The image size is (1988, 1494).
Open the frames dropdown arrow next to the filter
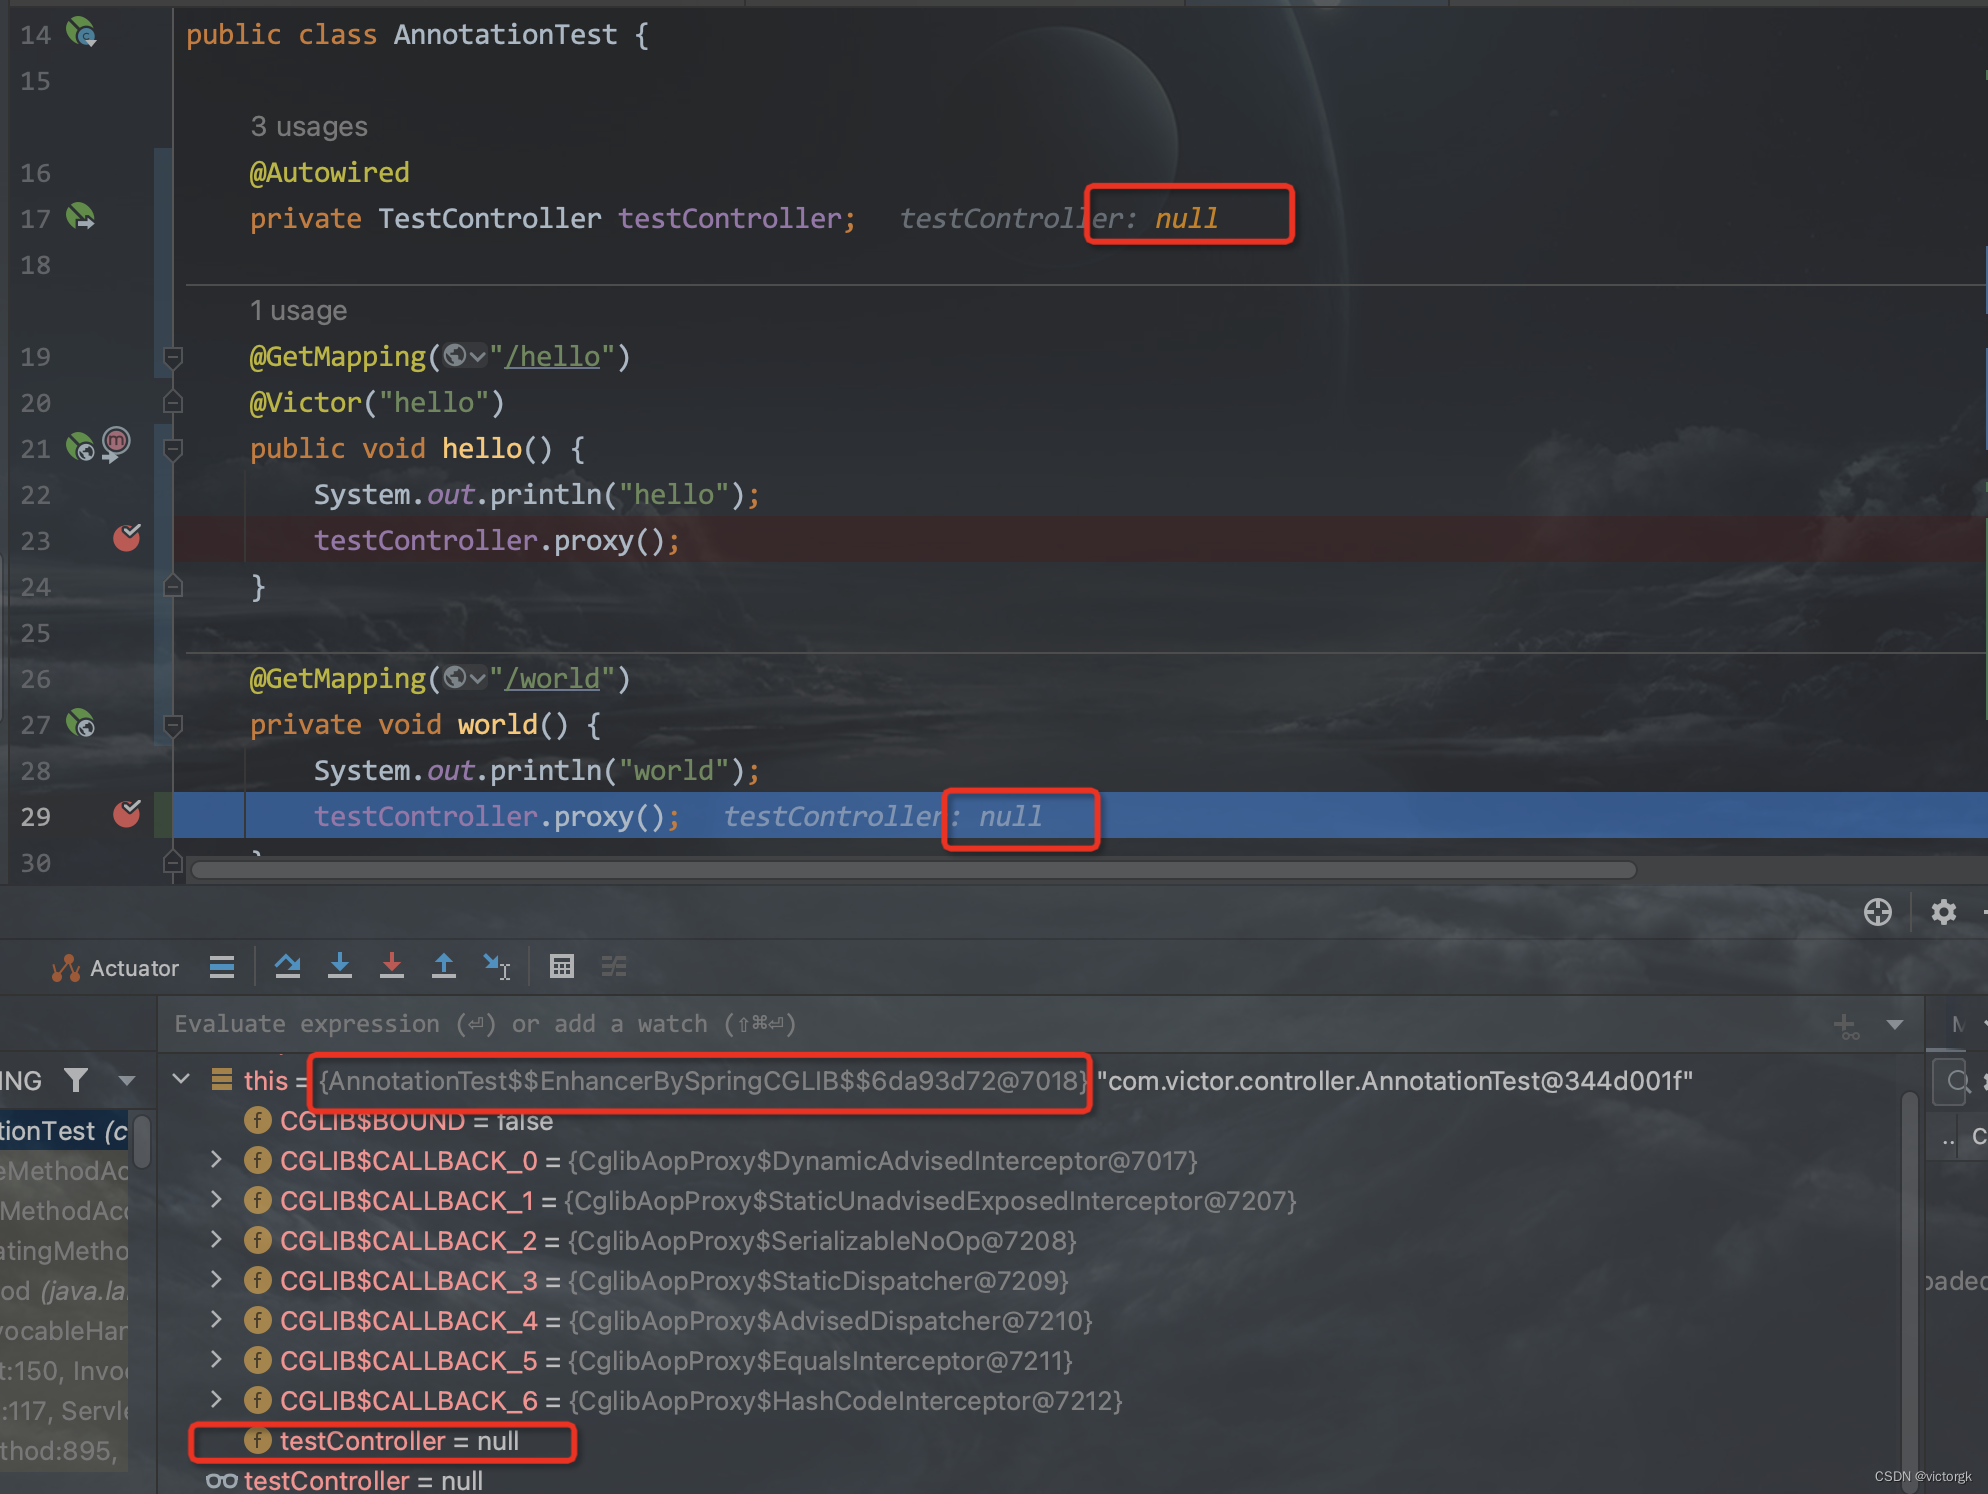pyautogui.click(x=127, y=1080)
